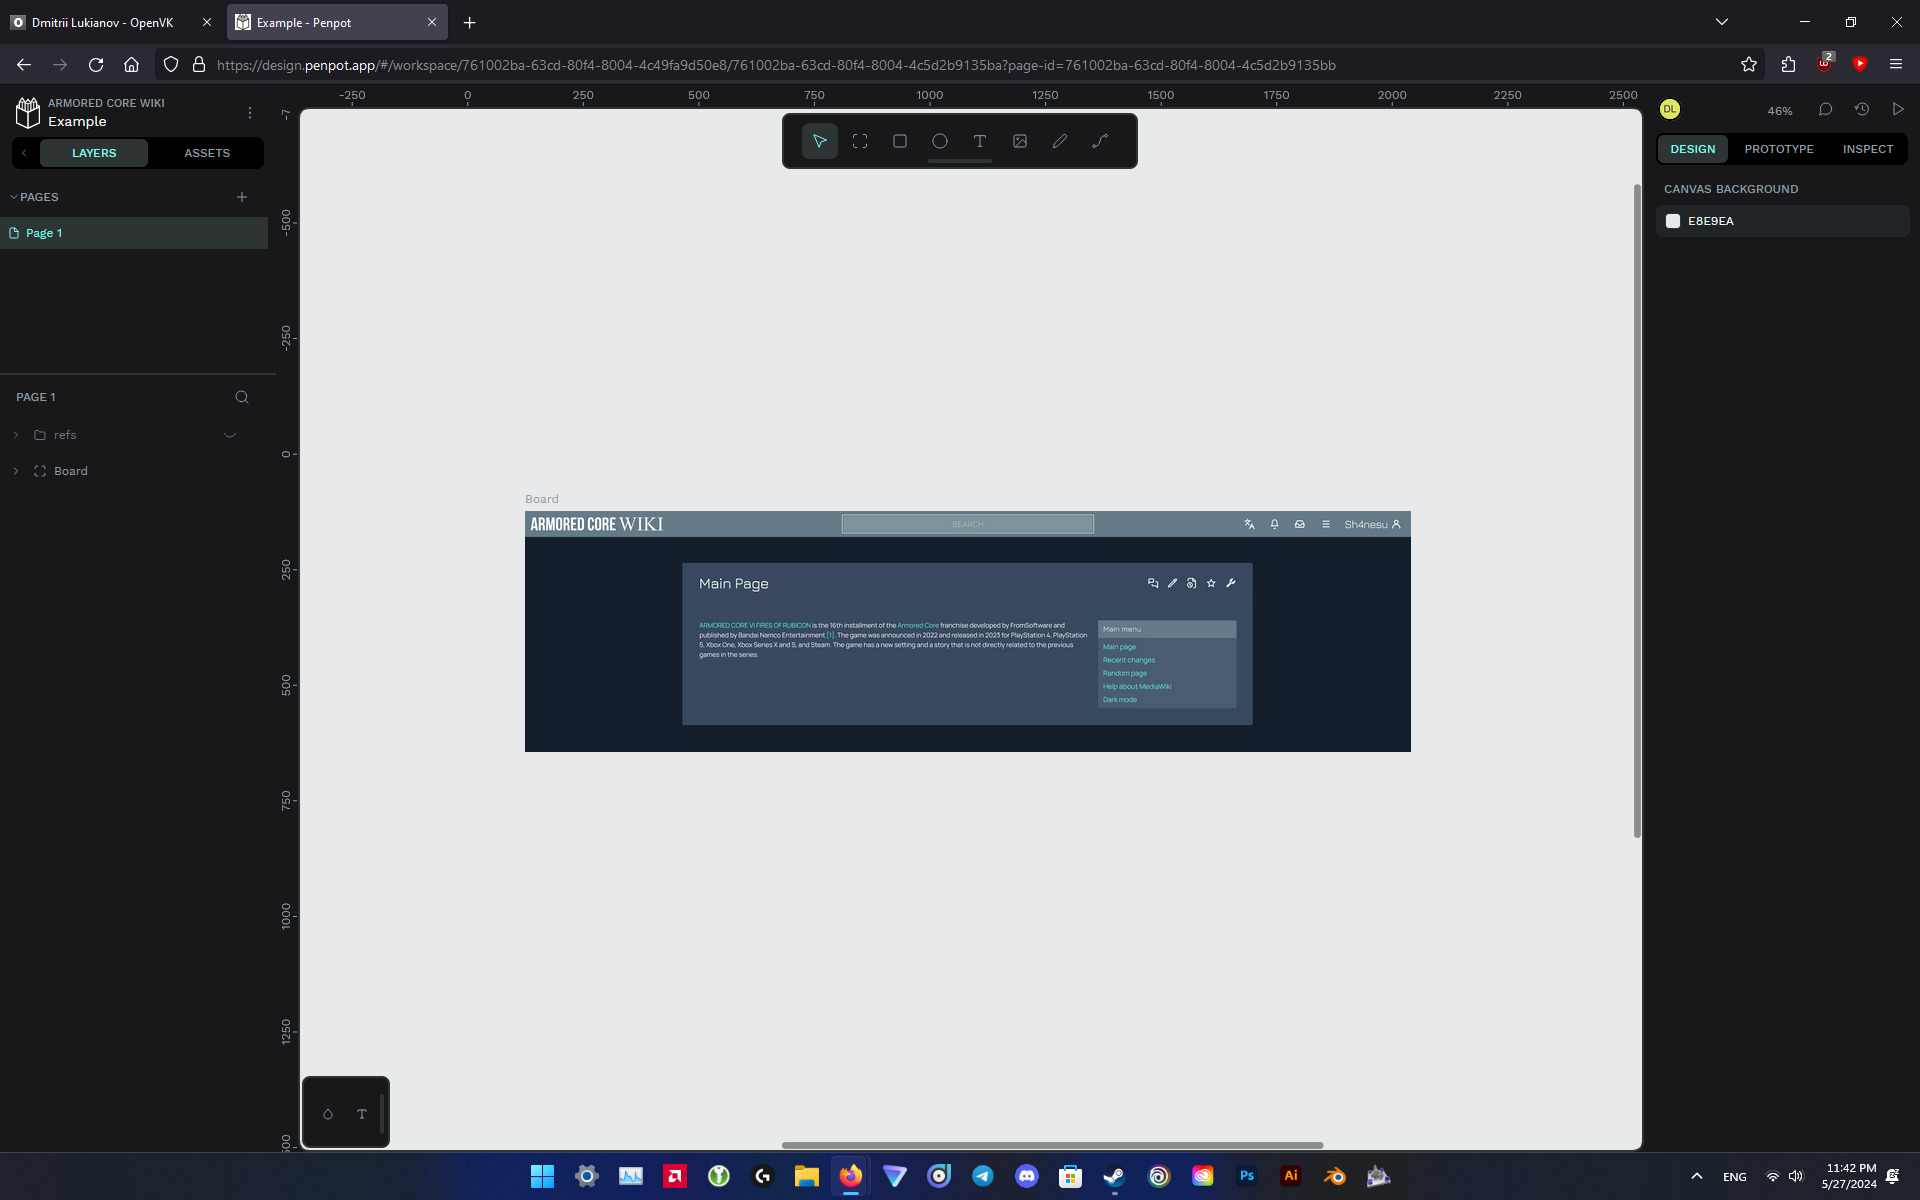Click the canvas background color swatch

[1673, 221]
